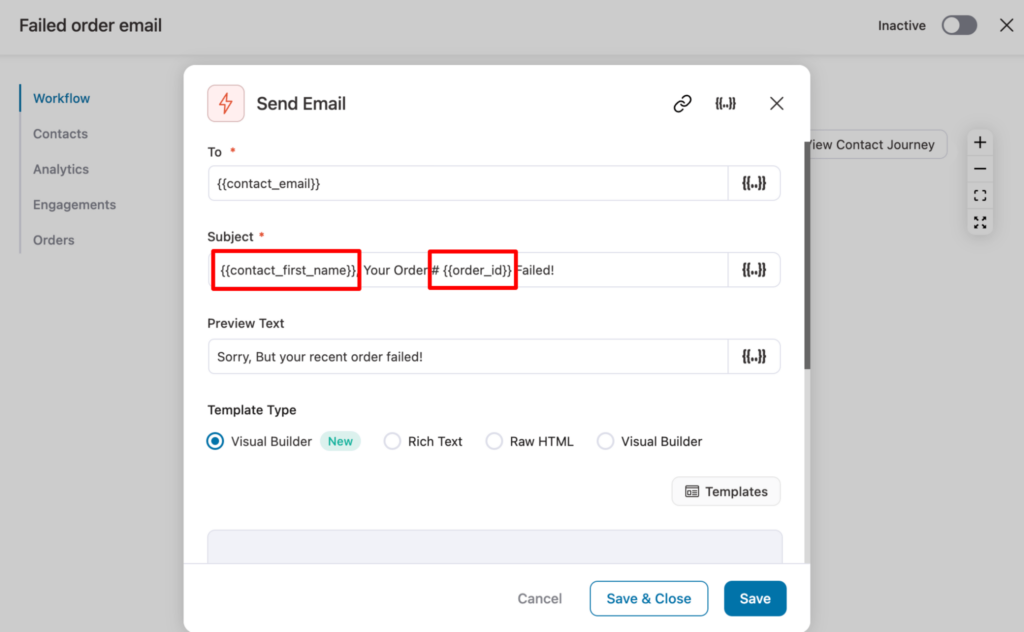Image resolution: width=1024 pixels, height=632 pixels.
Task: Go to the Engagements sidebar tab
Action: tap(74, 205)
